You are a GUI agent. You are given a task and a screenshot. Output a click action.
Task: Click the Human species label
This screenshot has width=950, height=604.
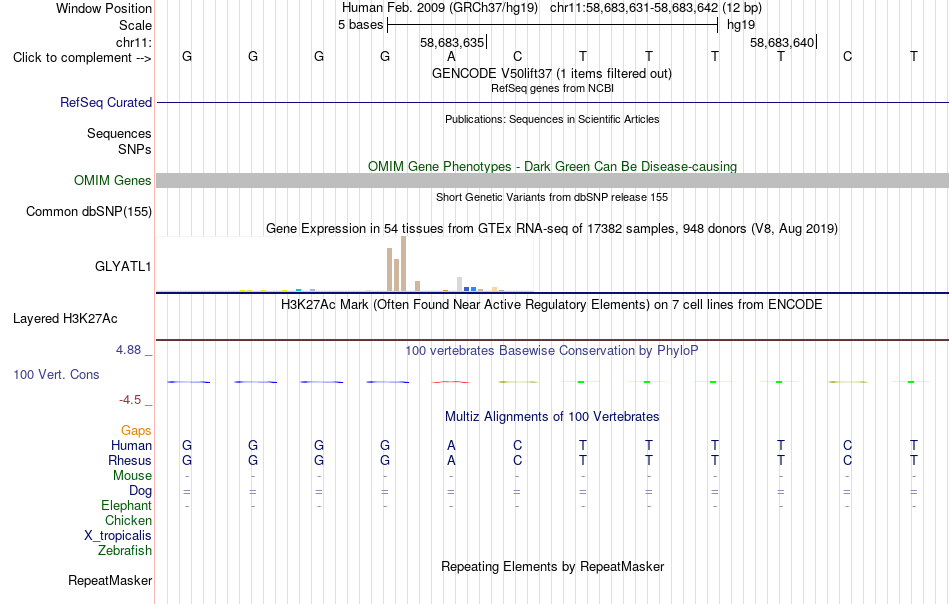pyautogui.click(x=131, y=445)
